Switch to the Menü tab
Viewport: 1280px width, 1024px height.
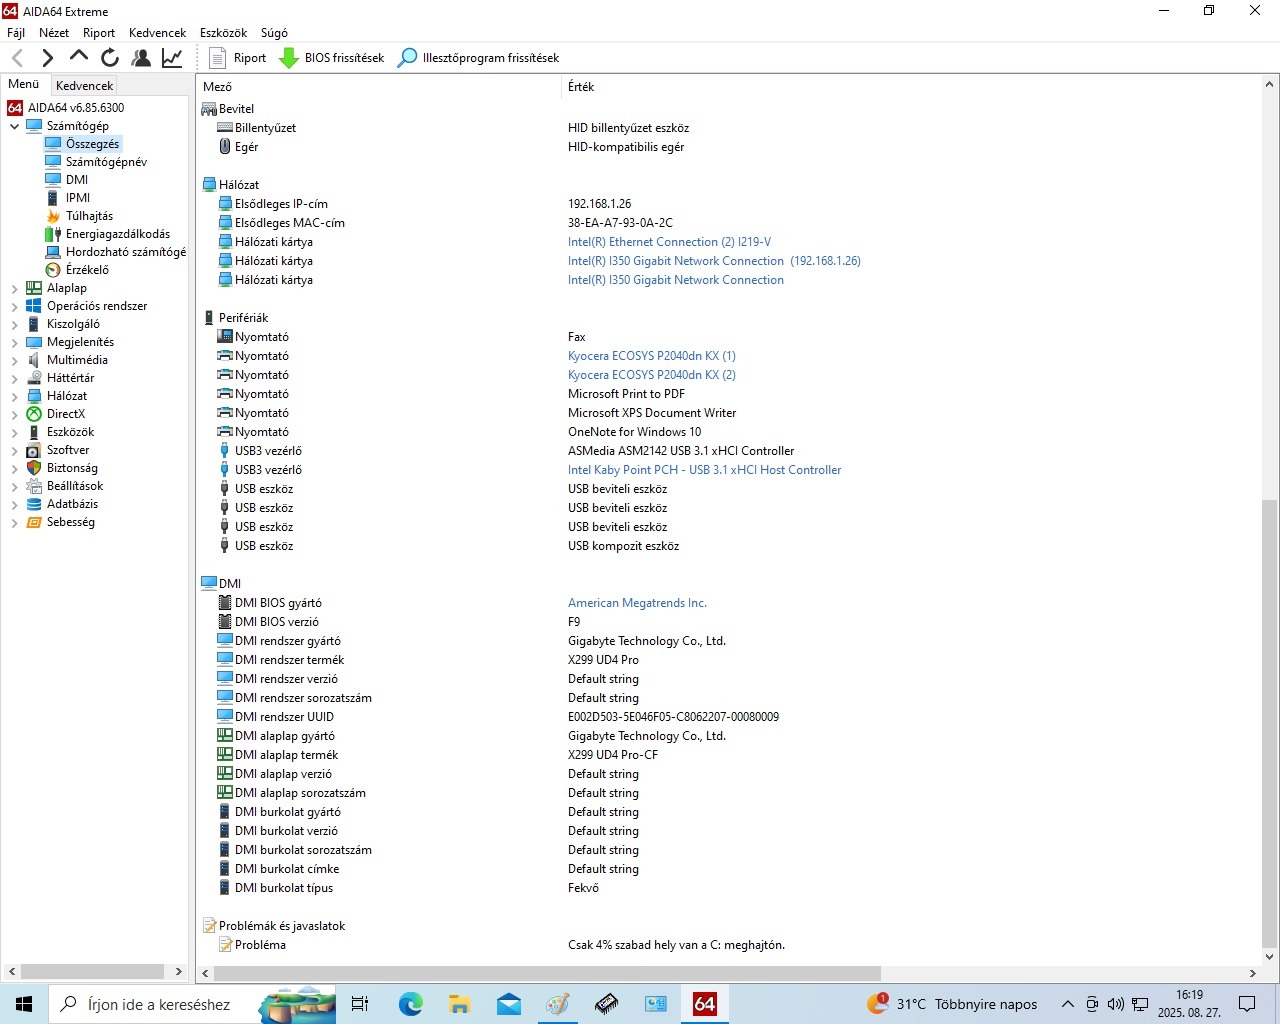coord(24,84)
